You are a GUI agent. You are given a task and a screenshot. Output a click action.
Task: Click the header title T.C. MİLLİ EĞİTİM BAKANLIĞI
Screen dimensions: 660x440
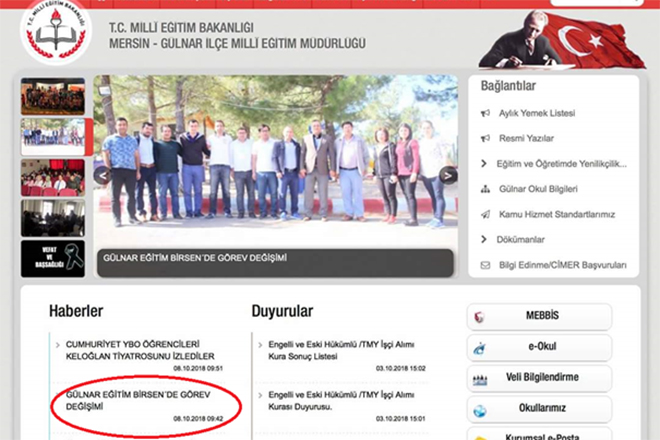point(181,28)
